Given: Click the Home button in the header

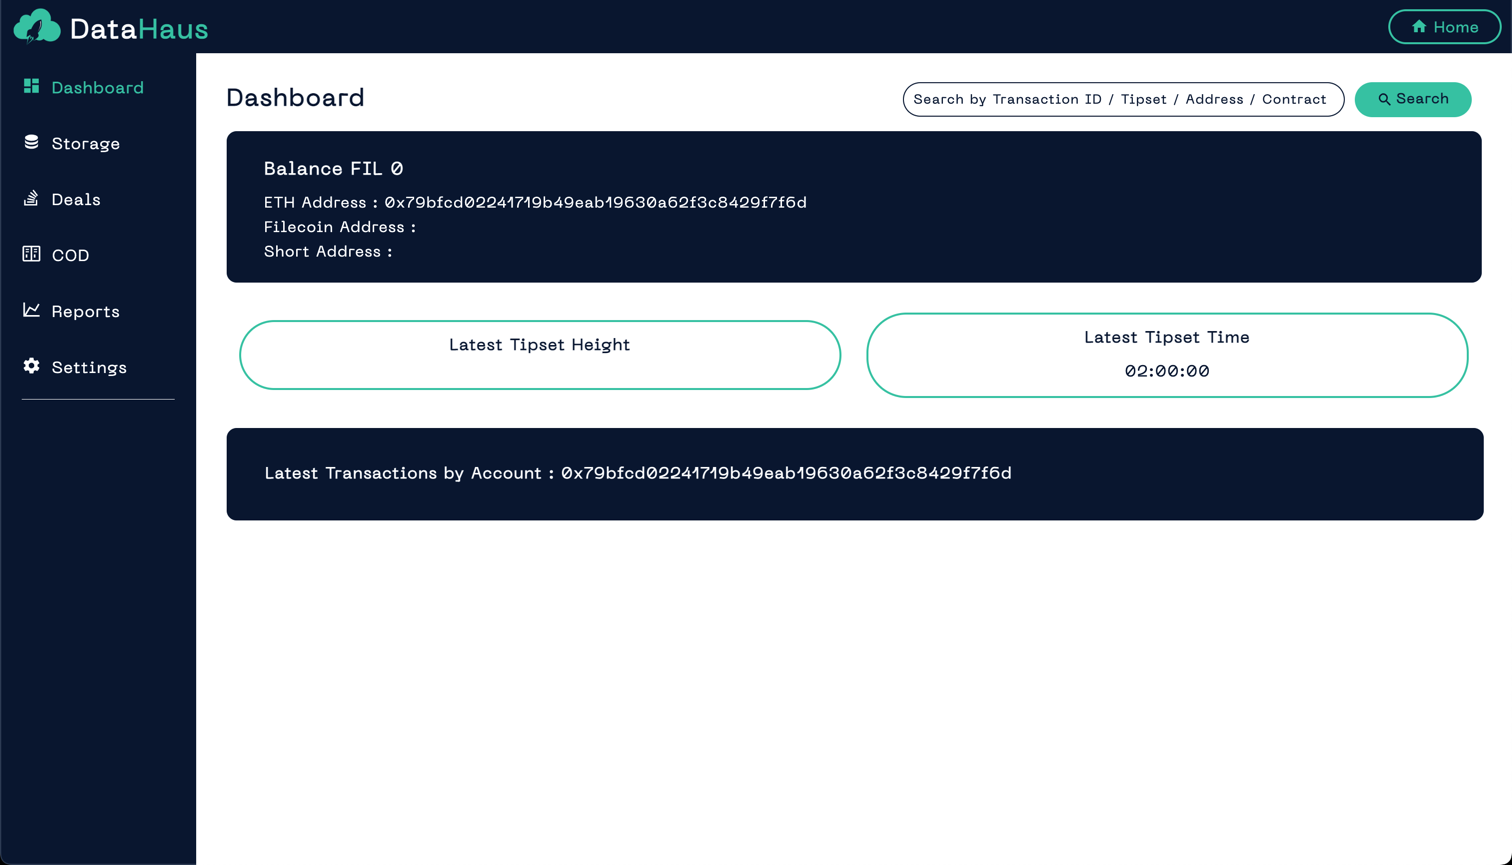Looking at the screenshot, I should tap(1444, 27).
